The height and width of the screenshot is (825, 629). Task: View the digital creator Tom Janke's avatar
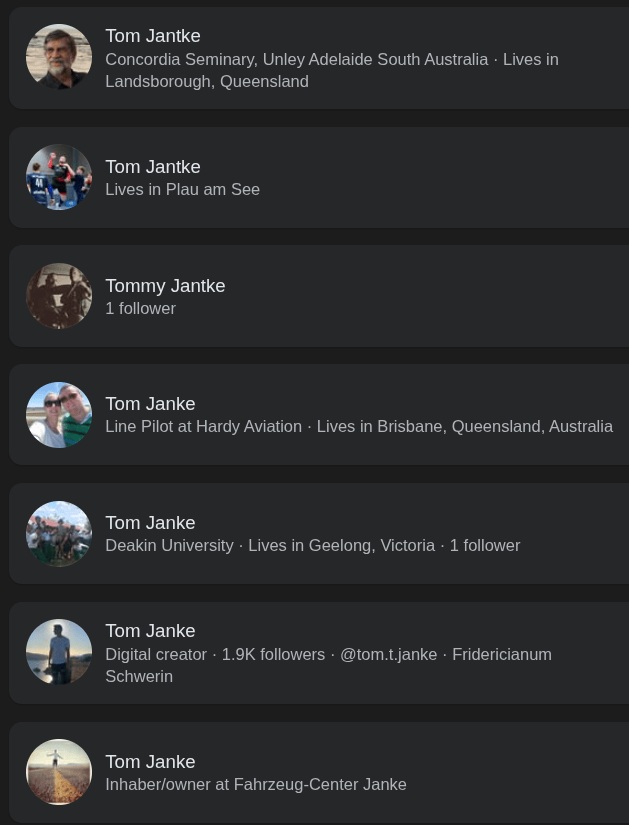pyautogui.click(x=59, y=652)
